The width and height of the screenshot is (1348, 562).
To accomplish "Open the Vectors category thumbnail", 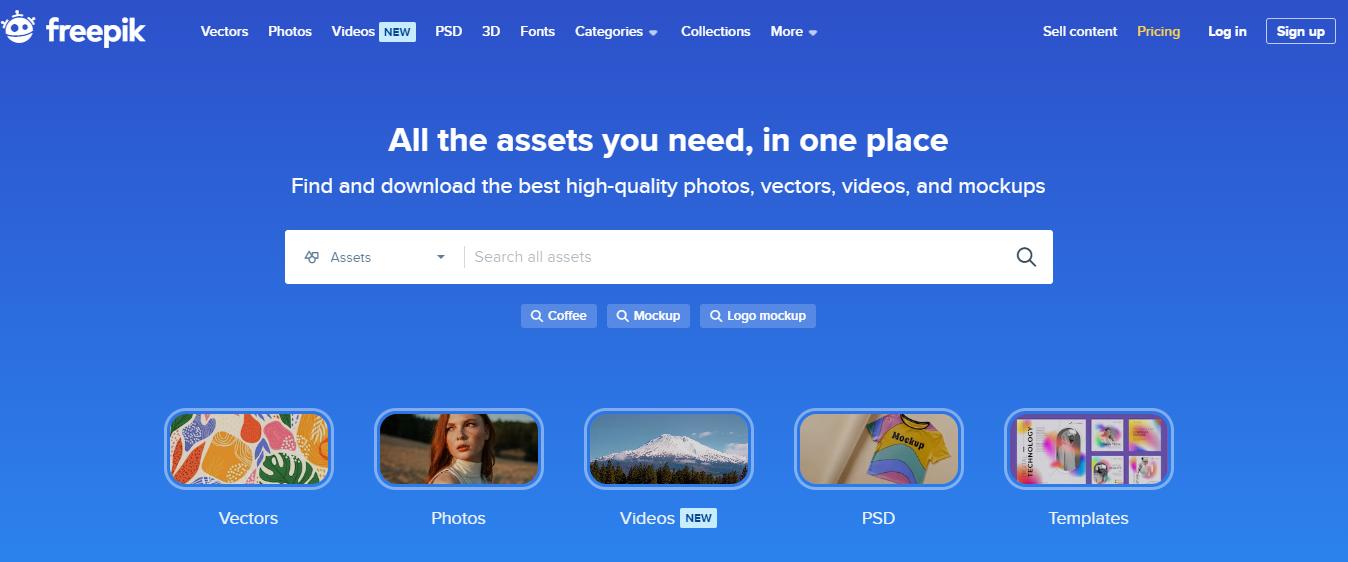I will click(249, 449).
